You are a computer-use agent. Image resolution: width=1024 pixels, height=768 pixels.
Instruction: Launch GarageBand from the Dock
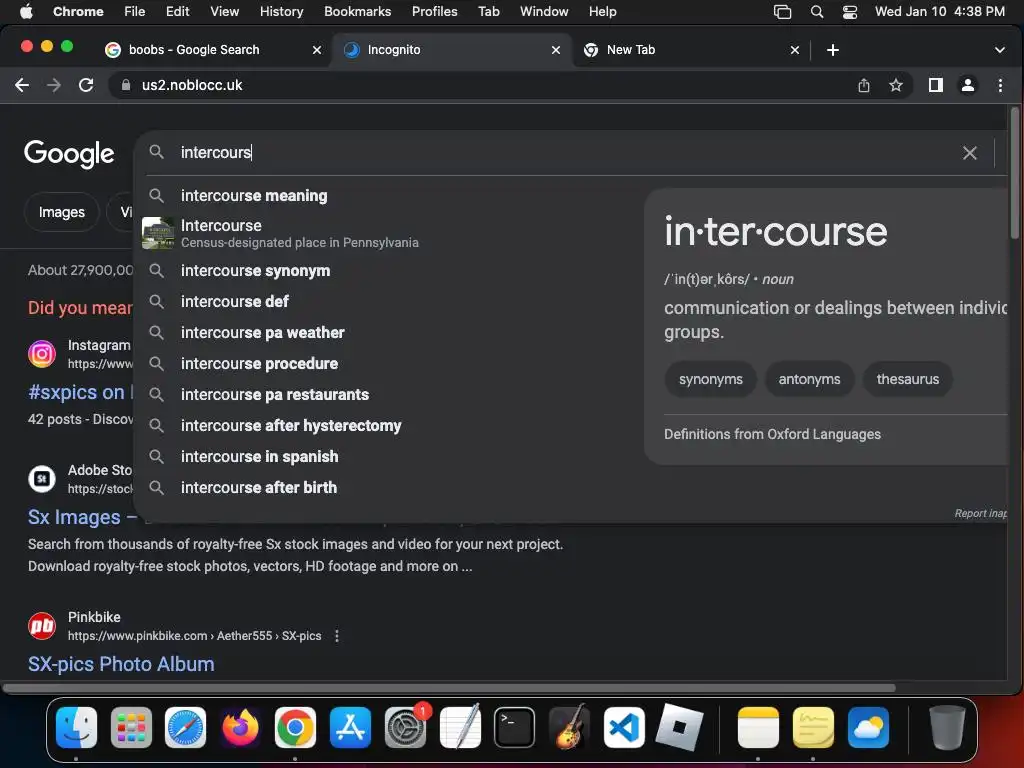[x=569, y=727]
